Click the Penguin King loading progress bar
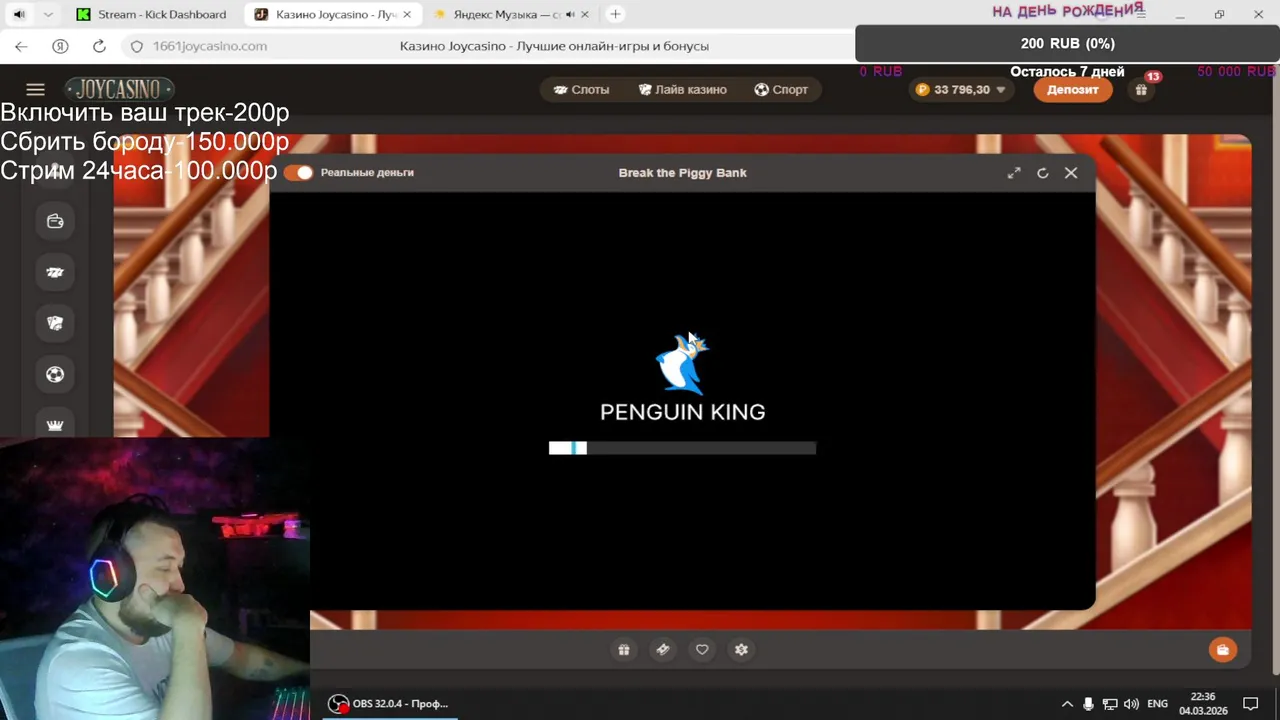 pos(682,448)
